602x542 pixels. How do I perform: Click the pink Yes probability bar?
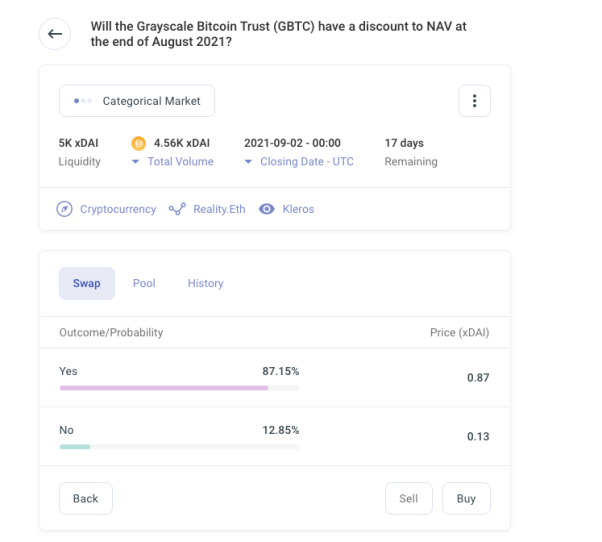(x=164, y=388)
